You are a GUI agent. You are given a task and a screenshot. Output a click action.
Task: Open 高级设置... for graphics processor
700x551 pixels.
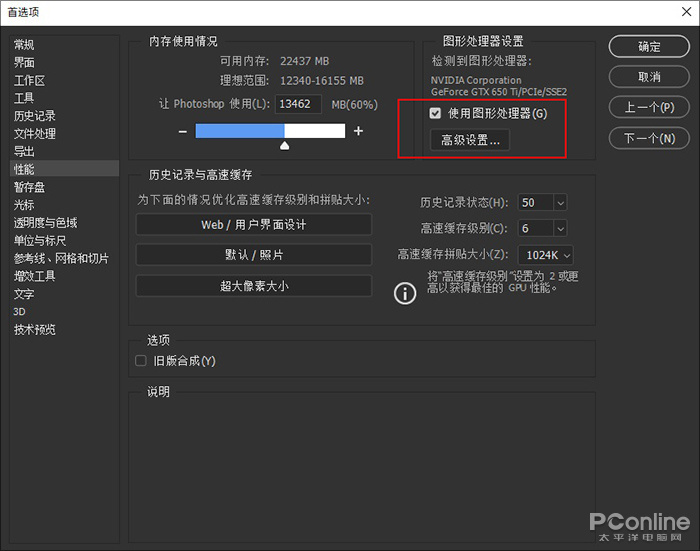point(470,140)
